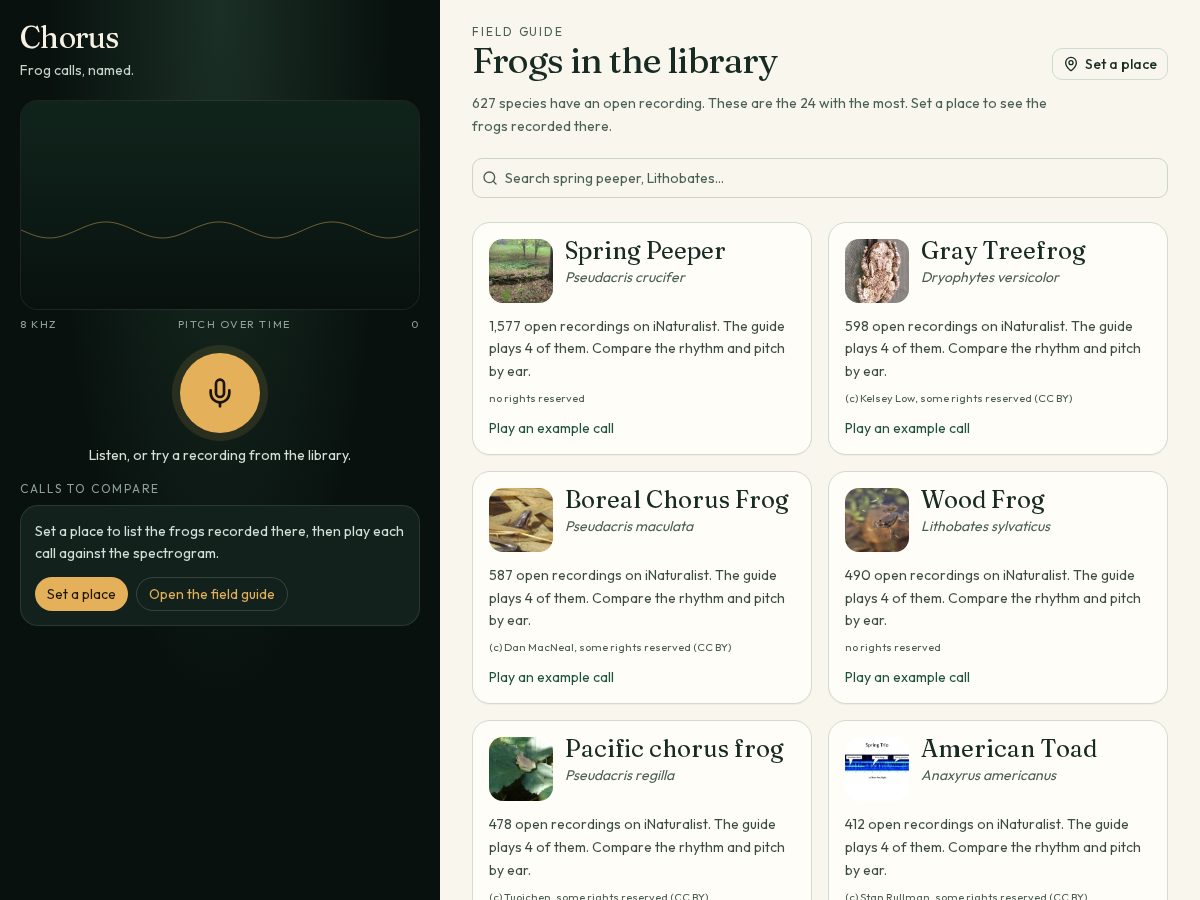
Task: Click the Pseudacris regilla scientific name
Action: coord(619,775)
